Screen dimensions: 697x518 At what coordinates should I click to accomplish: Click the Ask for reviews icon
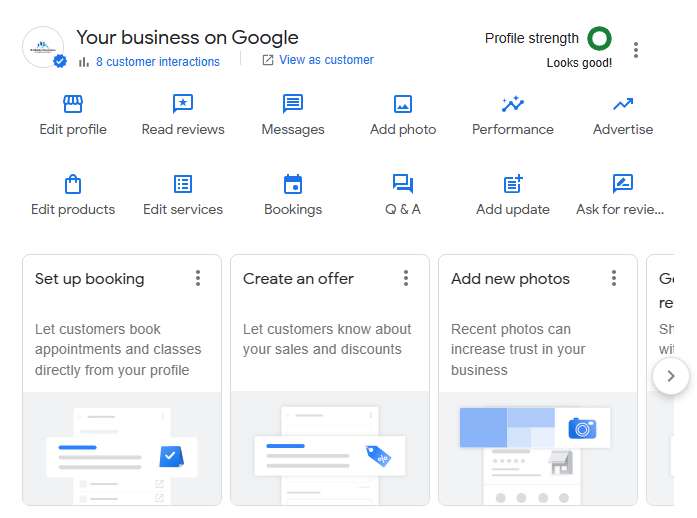pos(623,184)
